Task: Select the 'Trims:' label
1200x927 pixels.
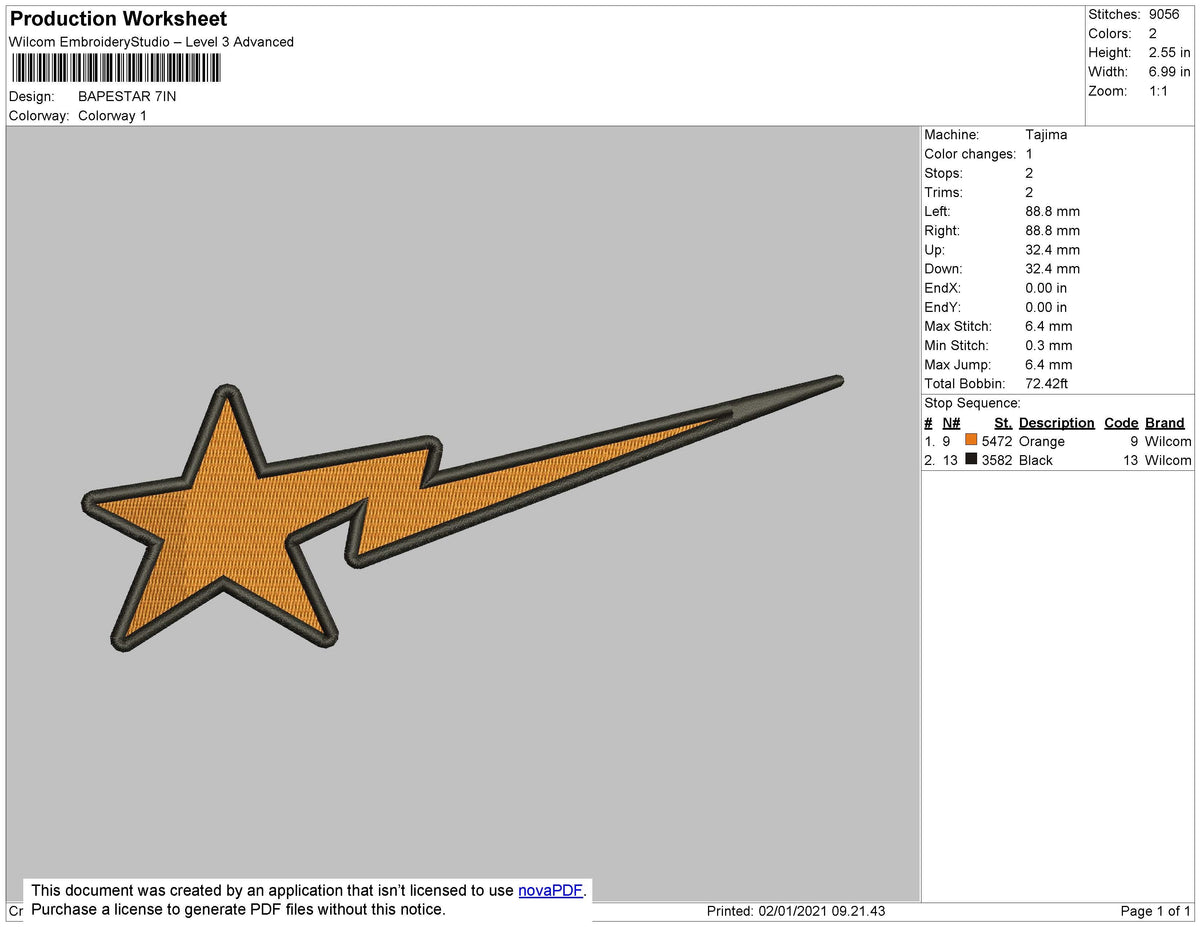Action: 943,192
